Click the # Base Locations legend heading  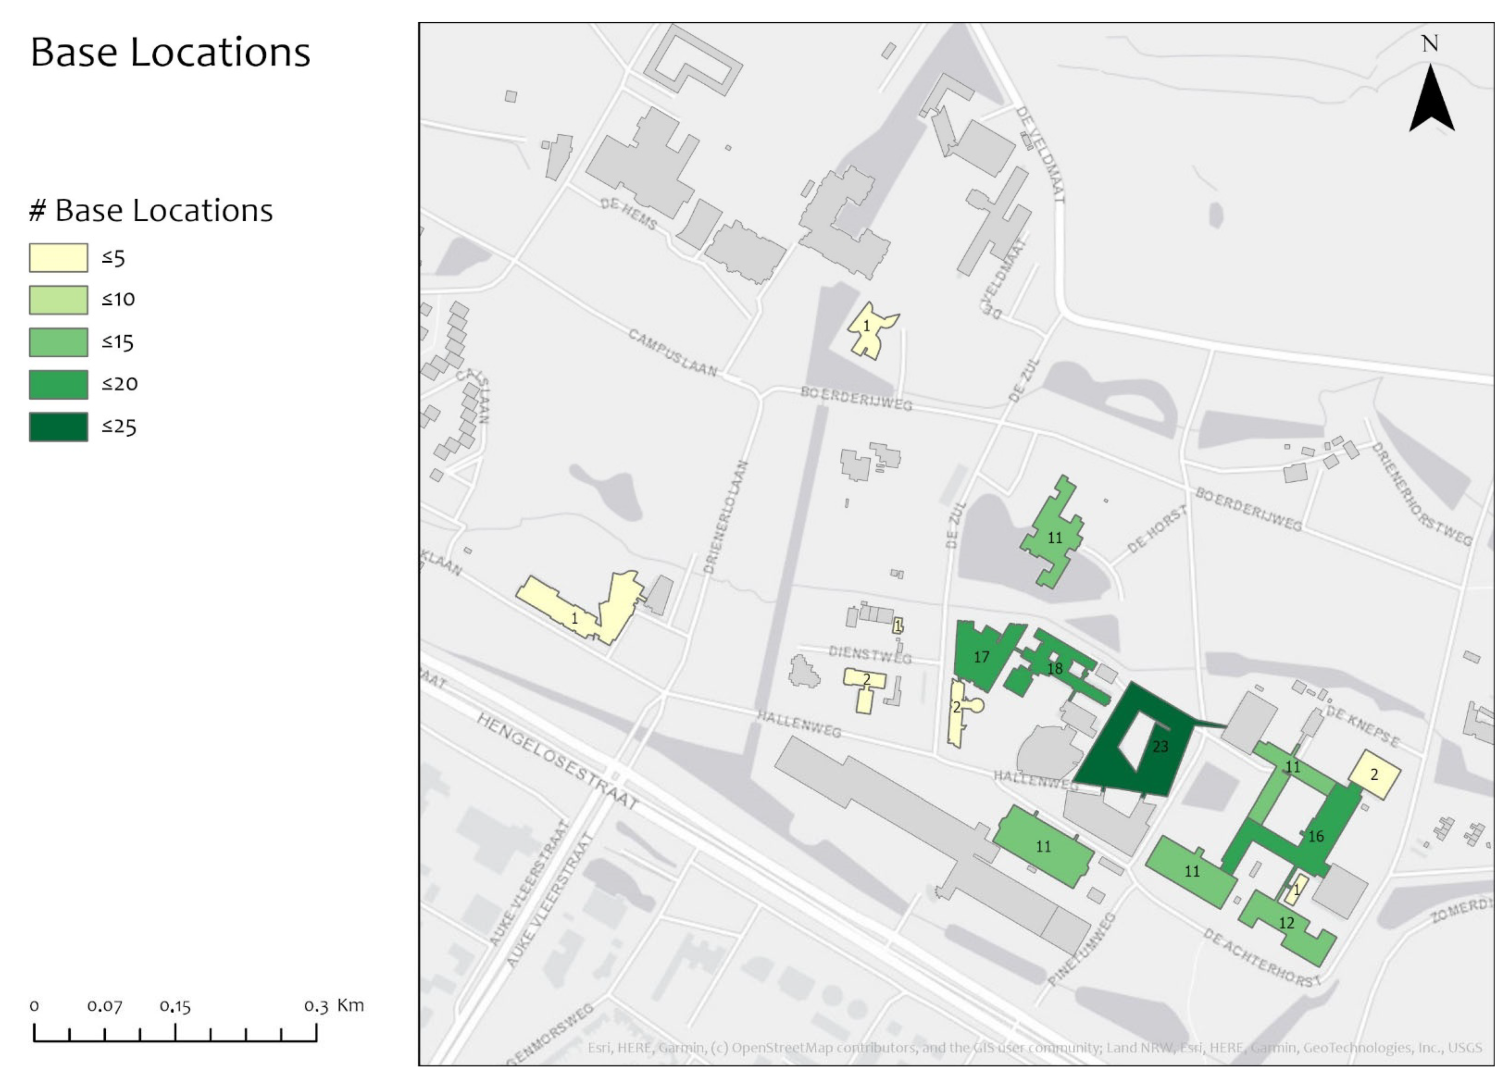tap(151, 210)
